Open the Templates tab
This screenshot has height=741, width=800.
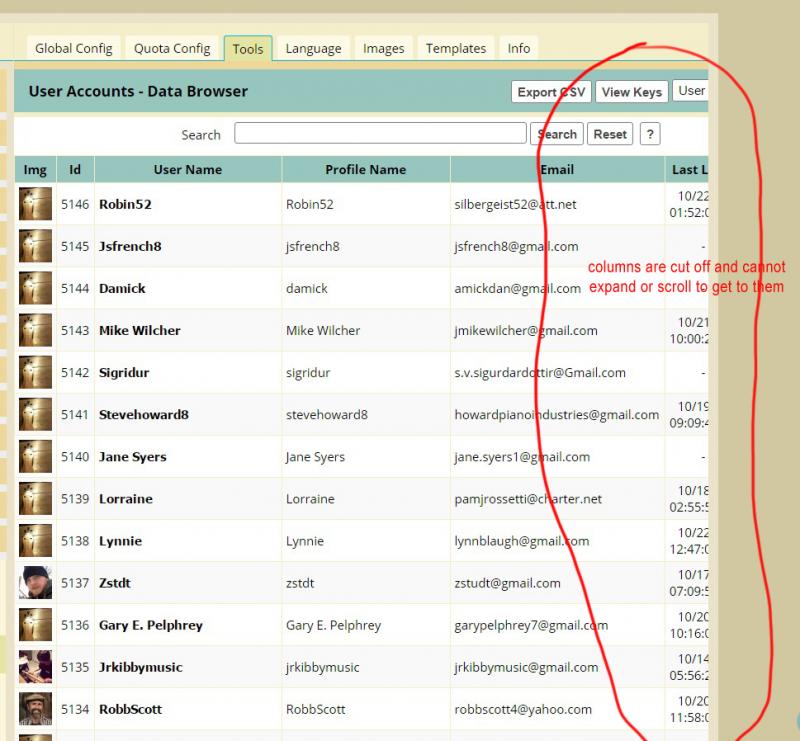pyautogui.click(x=456, y=48)
